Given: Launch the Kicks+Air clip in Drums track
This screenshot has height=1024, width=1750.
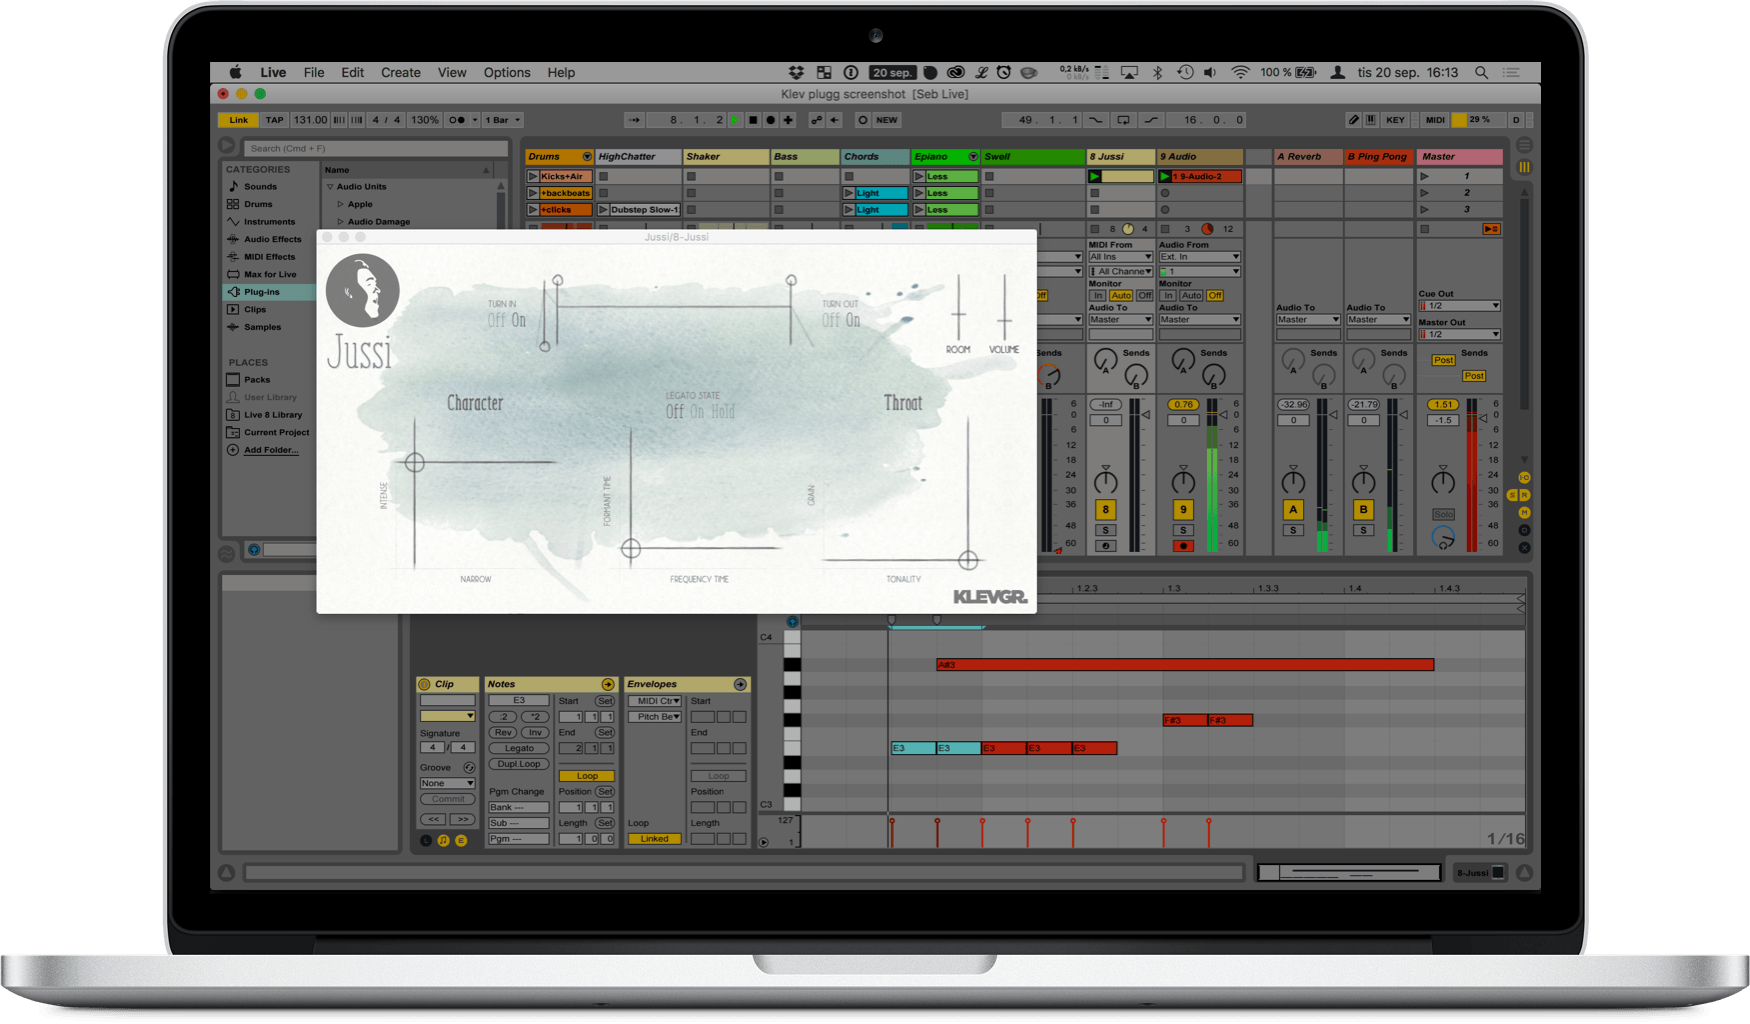Looking at the screenshot, I should point(533,177).
